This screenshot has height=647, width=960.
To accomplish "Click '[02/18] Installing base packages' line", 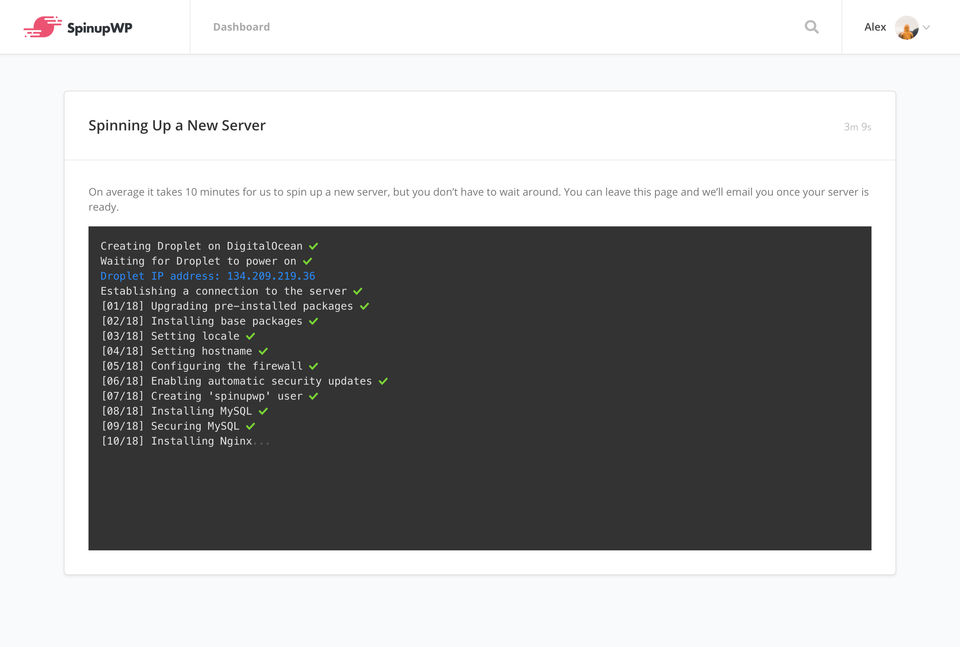I will [x=209, y=321].
